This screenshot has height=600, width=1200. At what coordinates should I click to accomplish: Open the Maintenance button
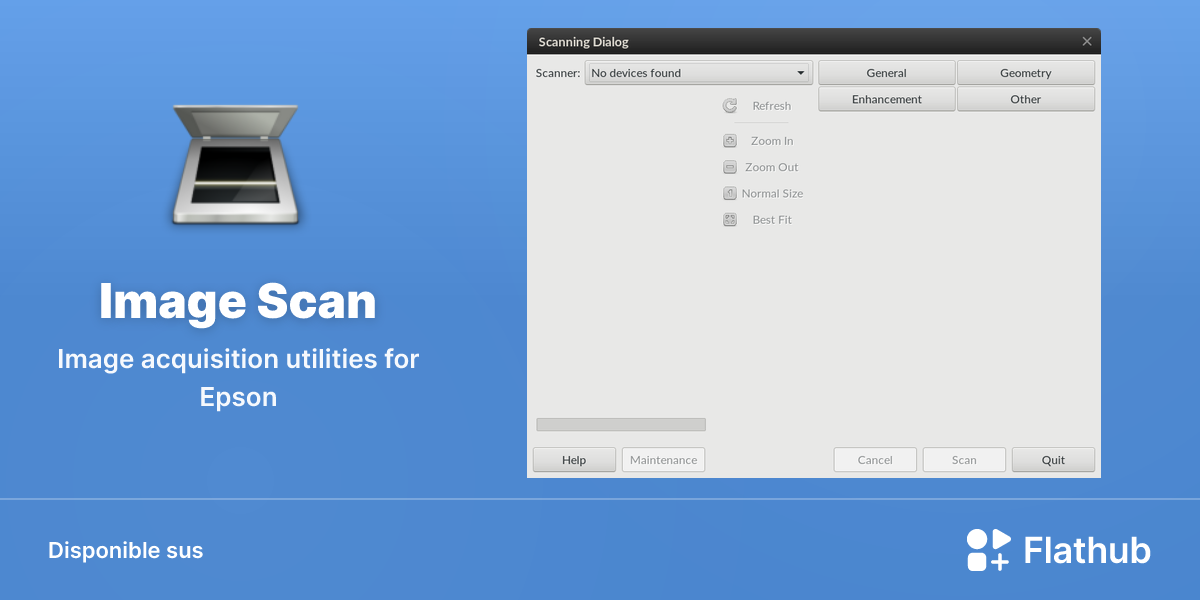coord(664,460)
